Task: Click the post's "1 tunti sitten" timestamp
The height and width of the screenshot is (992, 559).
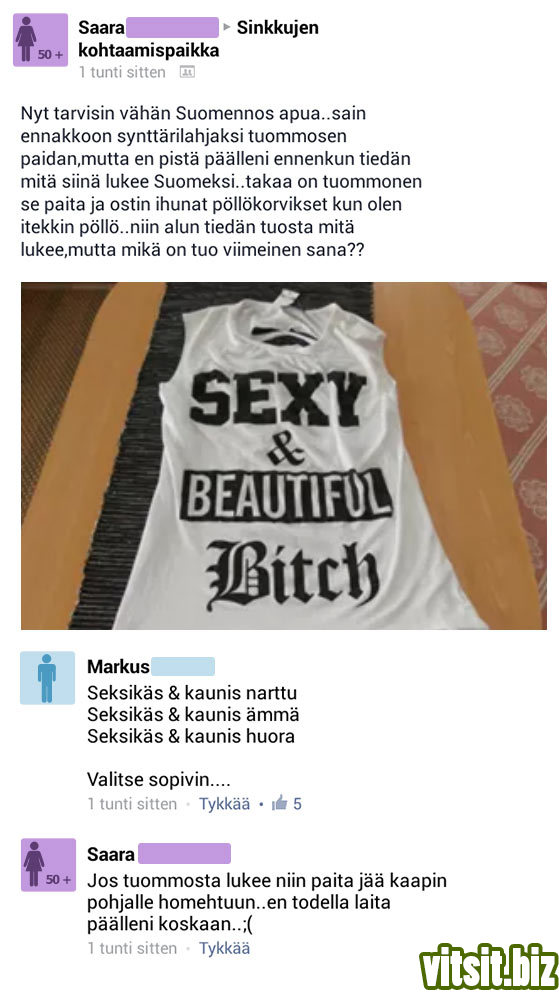Action: pyautogui.click(x=122, y=72)
